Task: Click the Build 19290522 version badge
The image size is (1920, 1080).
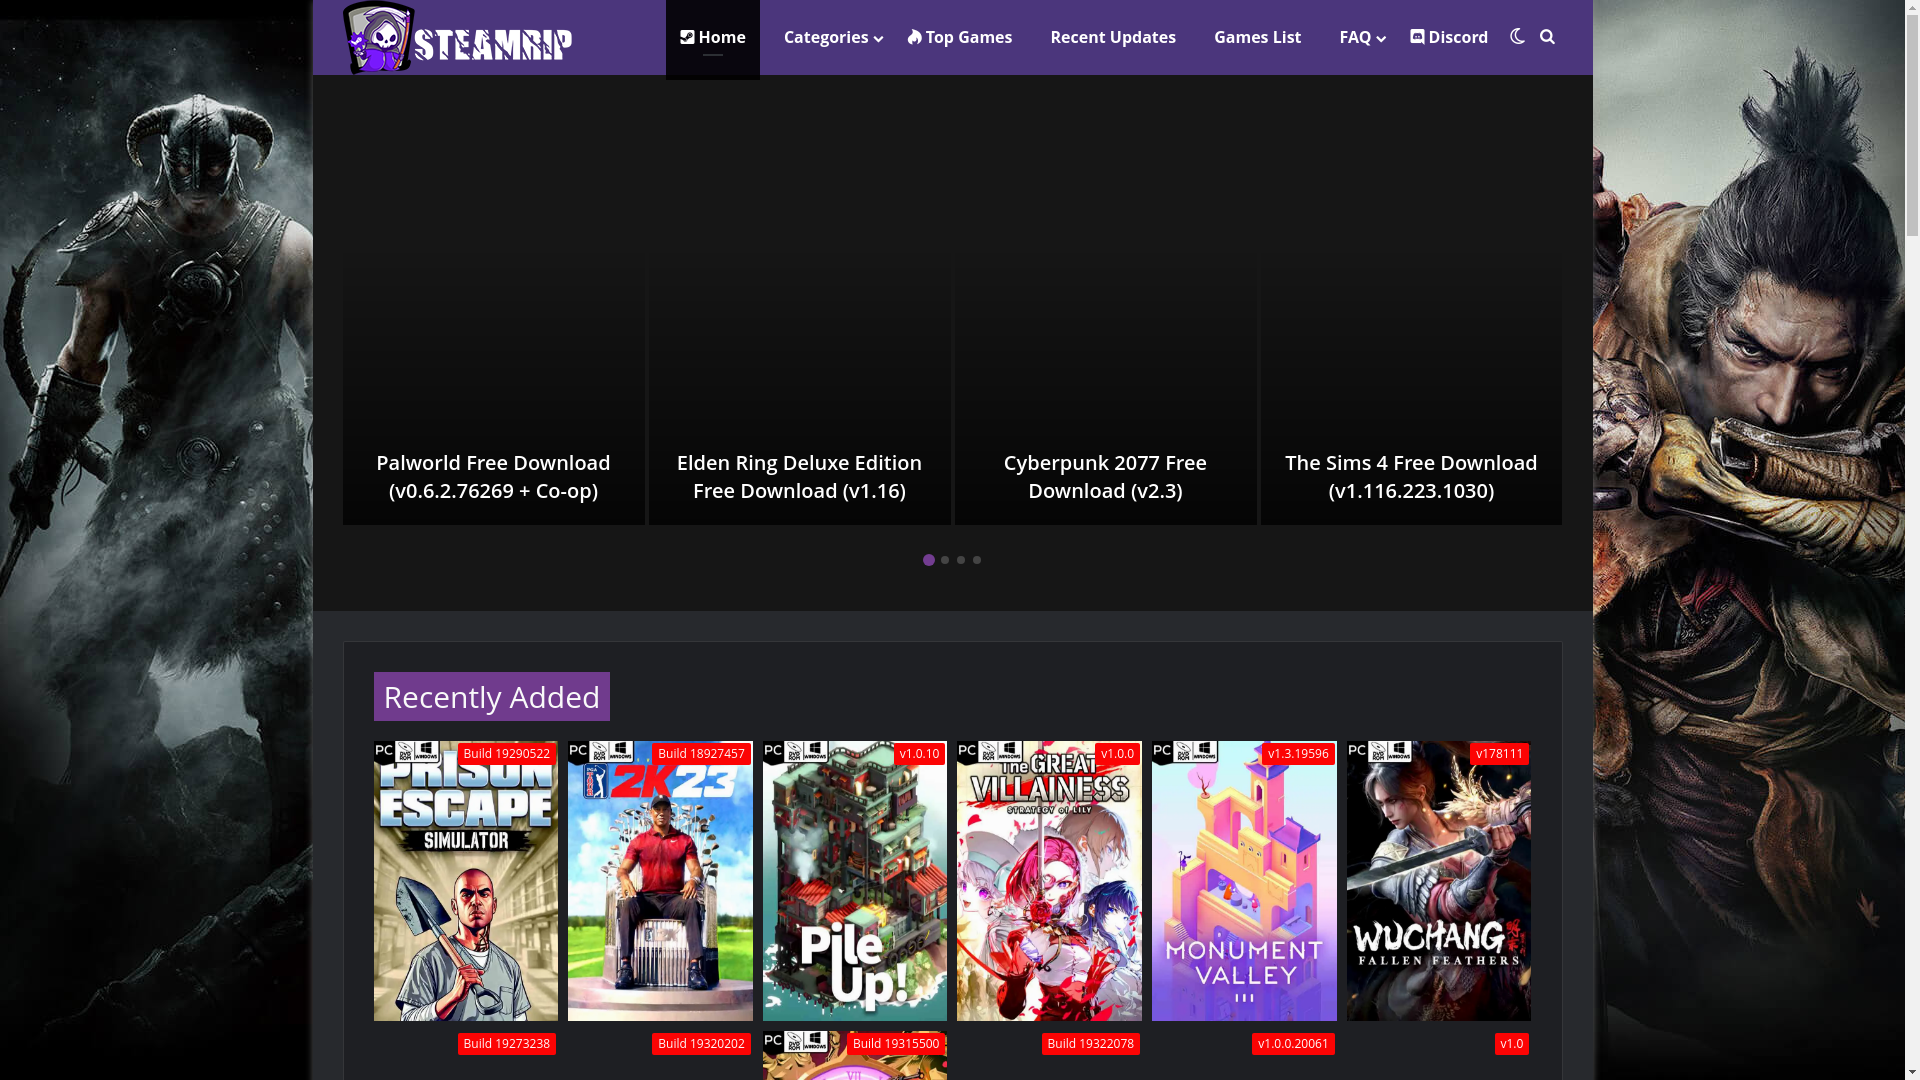Action: tap(507, 754)
